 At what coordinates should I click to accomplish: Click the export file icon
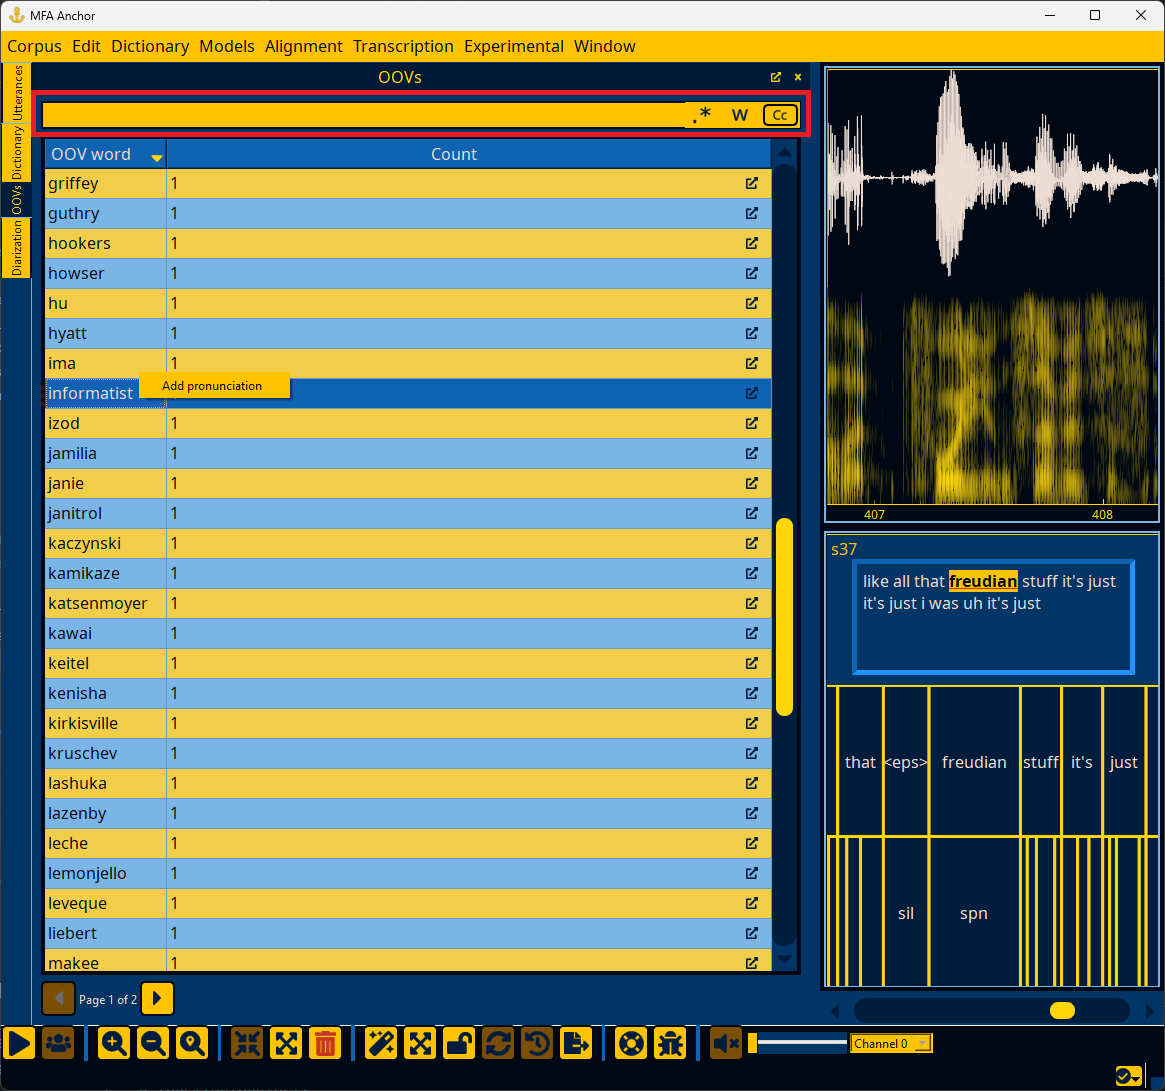(576, 1044)
